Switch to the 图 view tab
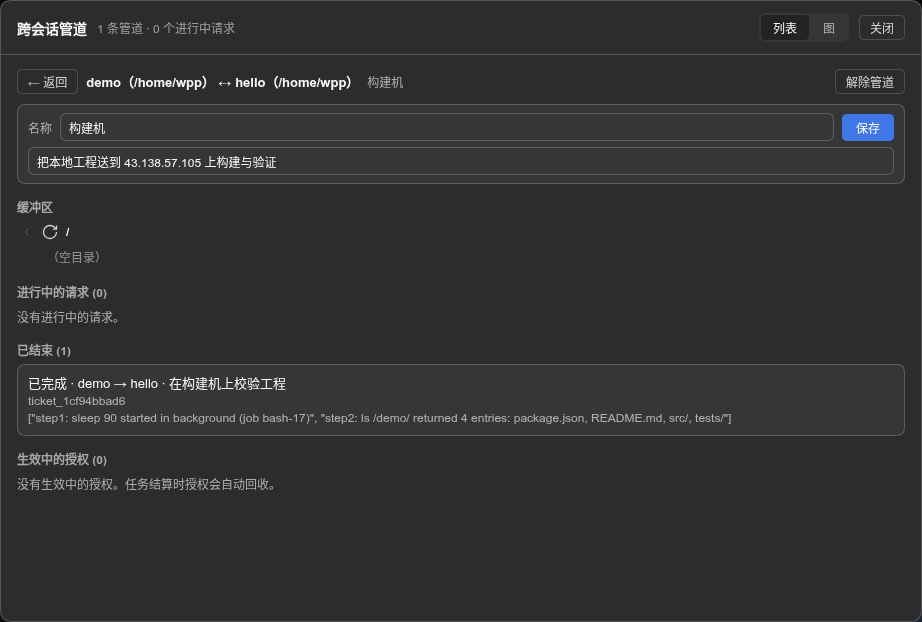The image size is (922, 622). pyautogui.click(x=829, y=28)
